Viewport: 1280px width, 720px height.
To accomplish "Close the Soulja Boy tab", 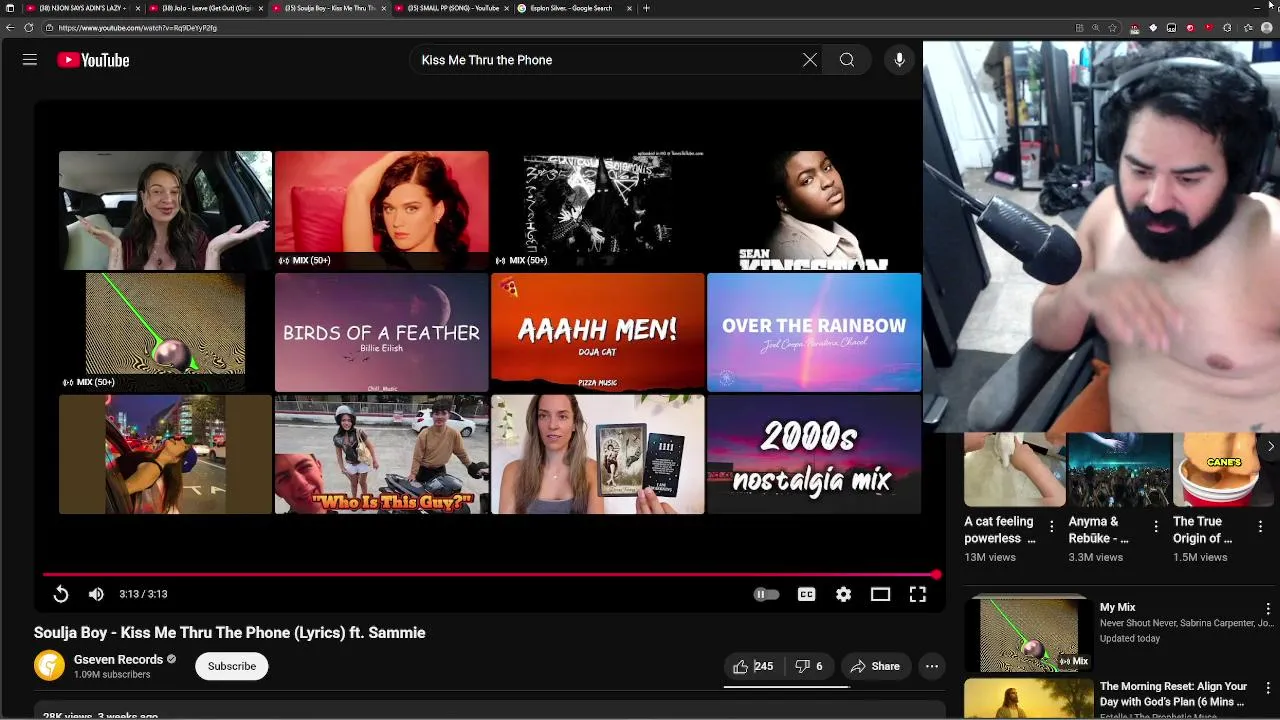I will click(383, 8).
